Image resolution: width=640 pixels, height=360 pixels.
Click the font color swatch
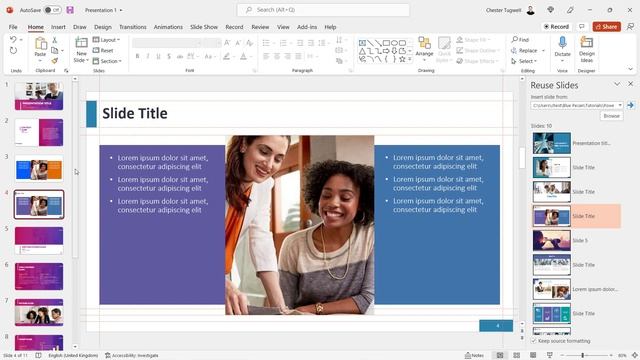coord(244,56)
